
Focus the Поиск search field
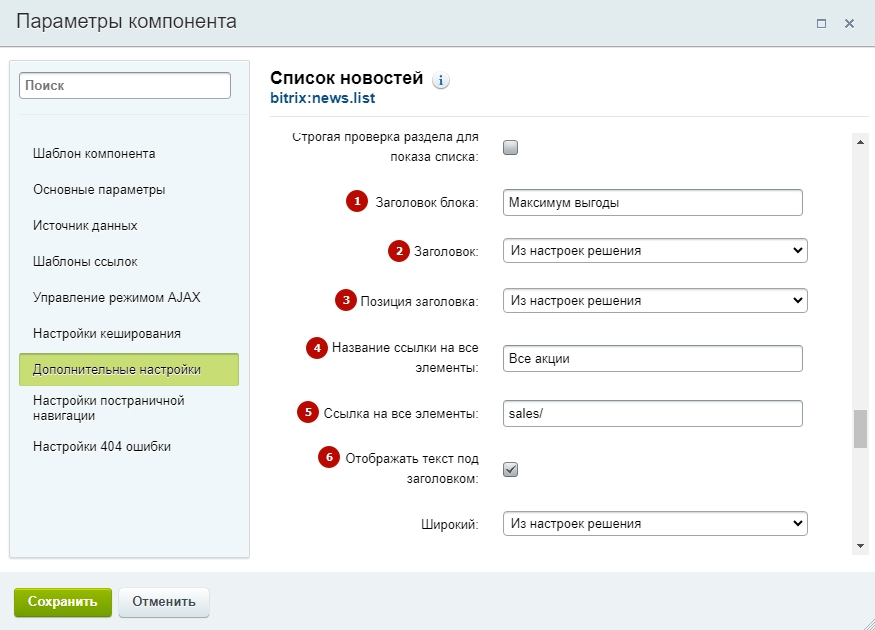pos(125,86)
